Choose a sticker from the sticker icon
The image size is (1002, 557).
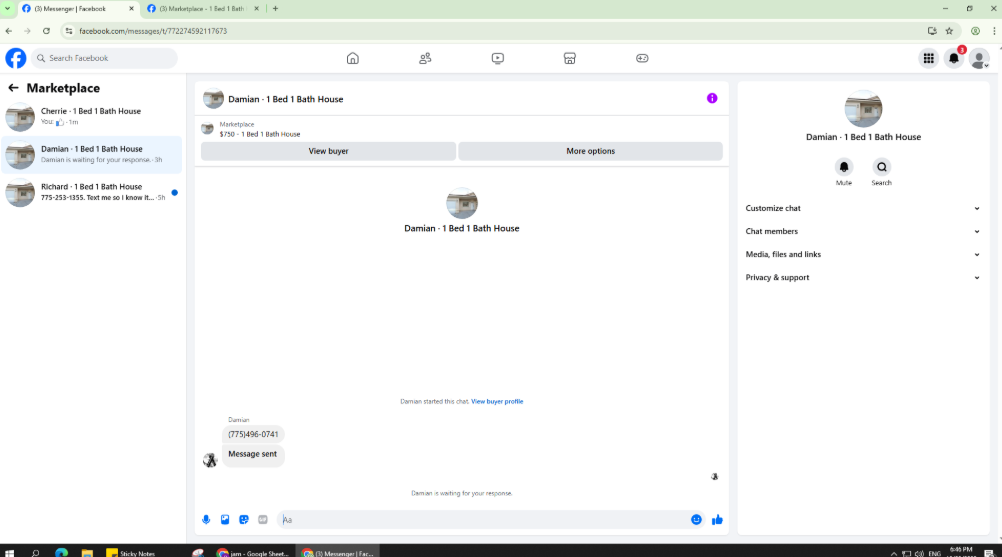pyautogui.click(x=243, y=520)
